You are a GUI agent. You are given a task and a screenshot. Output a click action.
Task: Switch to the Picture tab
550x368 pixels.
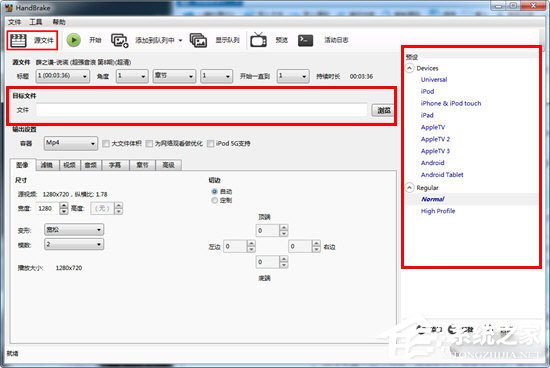point(22,165)
